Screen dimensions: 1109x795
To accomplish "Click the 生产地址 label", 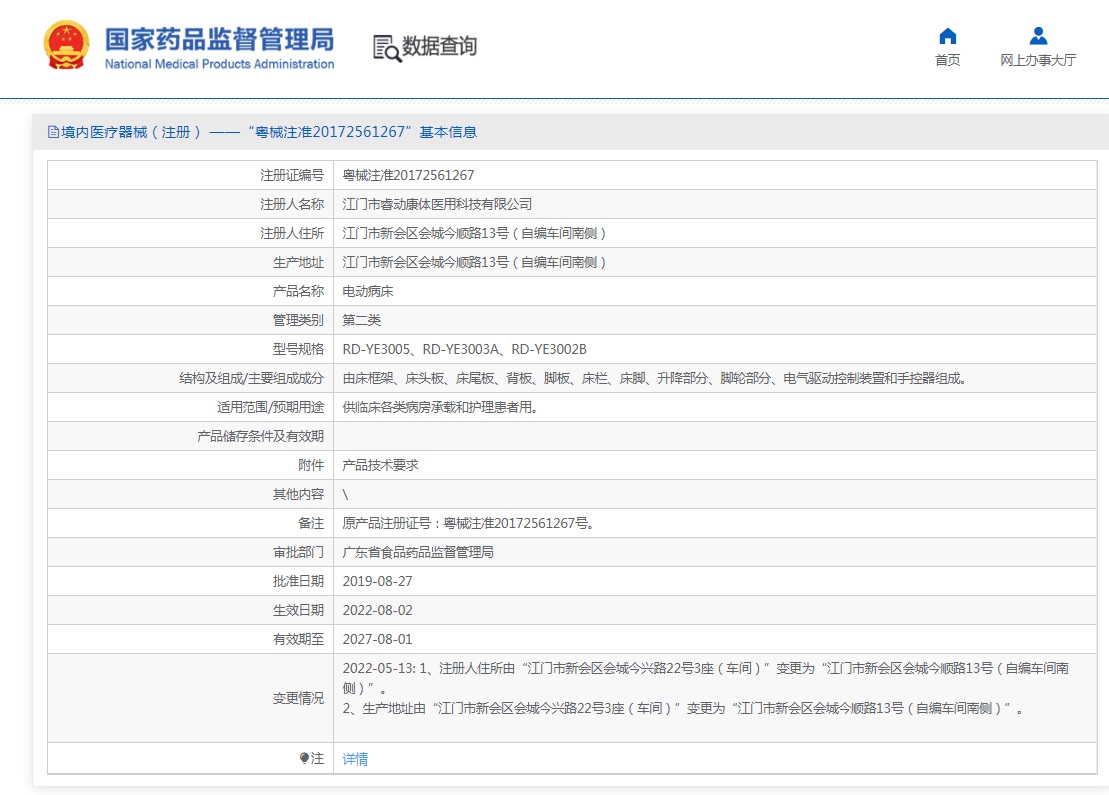I will click(x=298, y=262).
